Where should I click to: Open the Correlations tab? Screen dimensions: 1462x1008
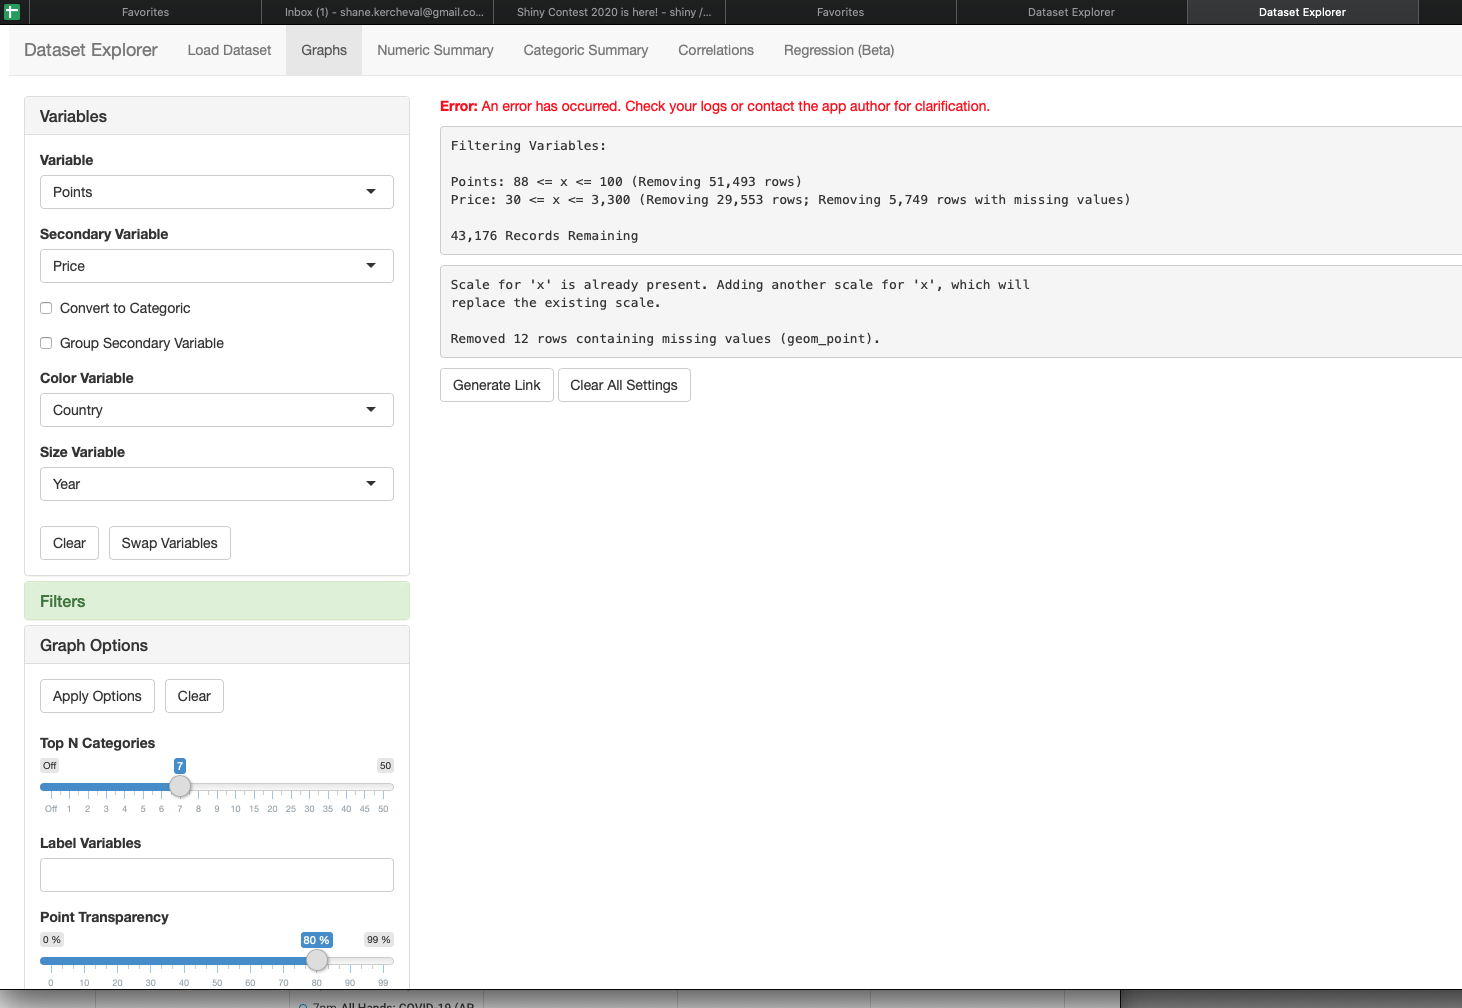point(715,50)
